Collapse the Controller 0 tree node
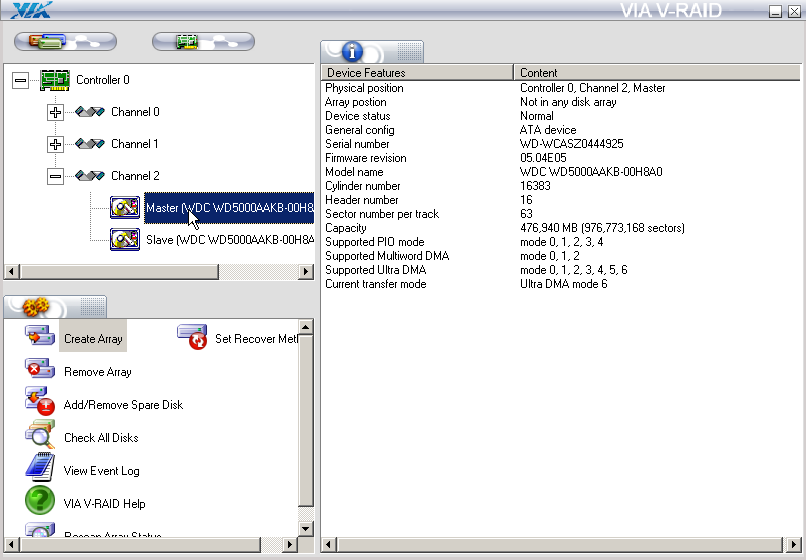Viewport: 806px width, 560px height. (x=20, y=80)
